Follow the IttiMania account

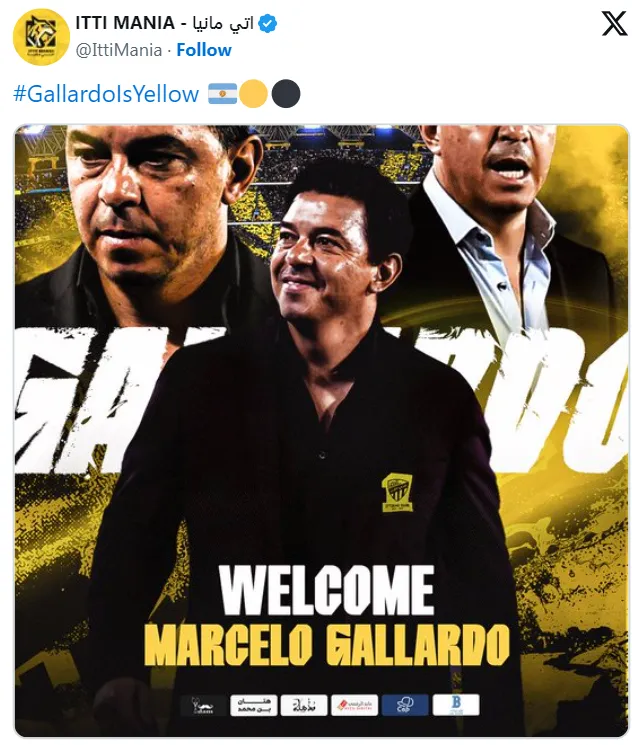click(204, 50)
